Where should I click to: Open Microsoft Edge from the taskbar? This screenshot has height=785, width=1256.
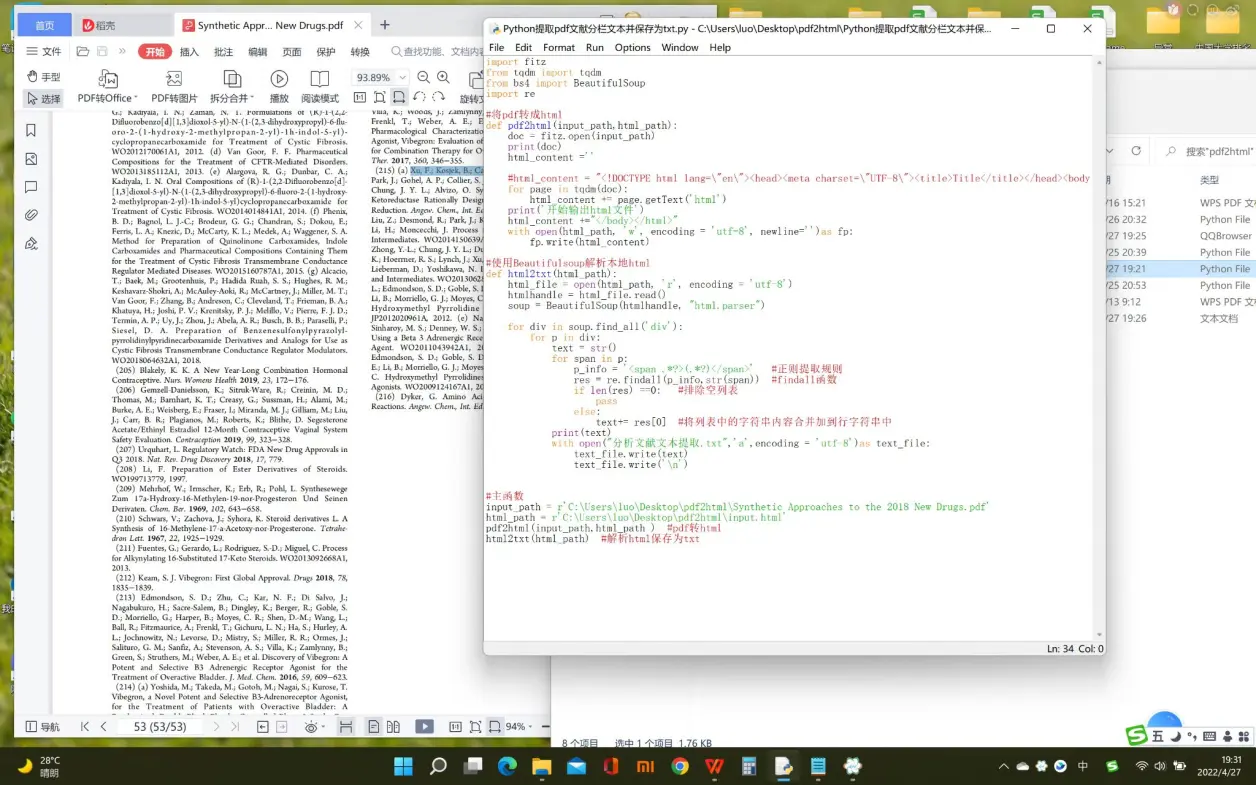click(x=507, y=767)
